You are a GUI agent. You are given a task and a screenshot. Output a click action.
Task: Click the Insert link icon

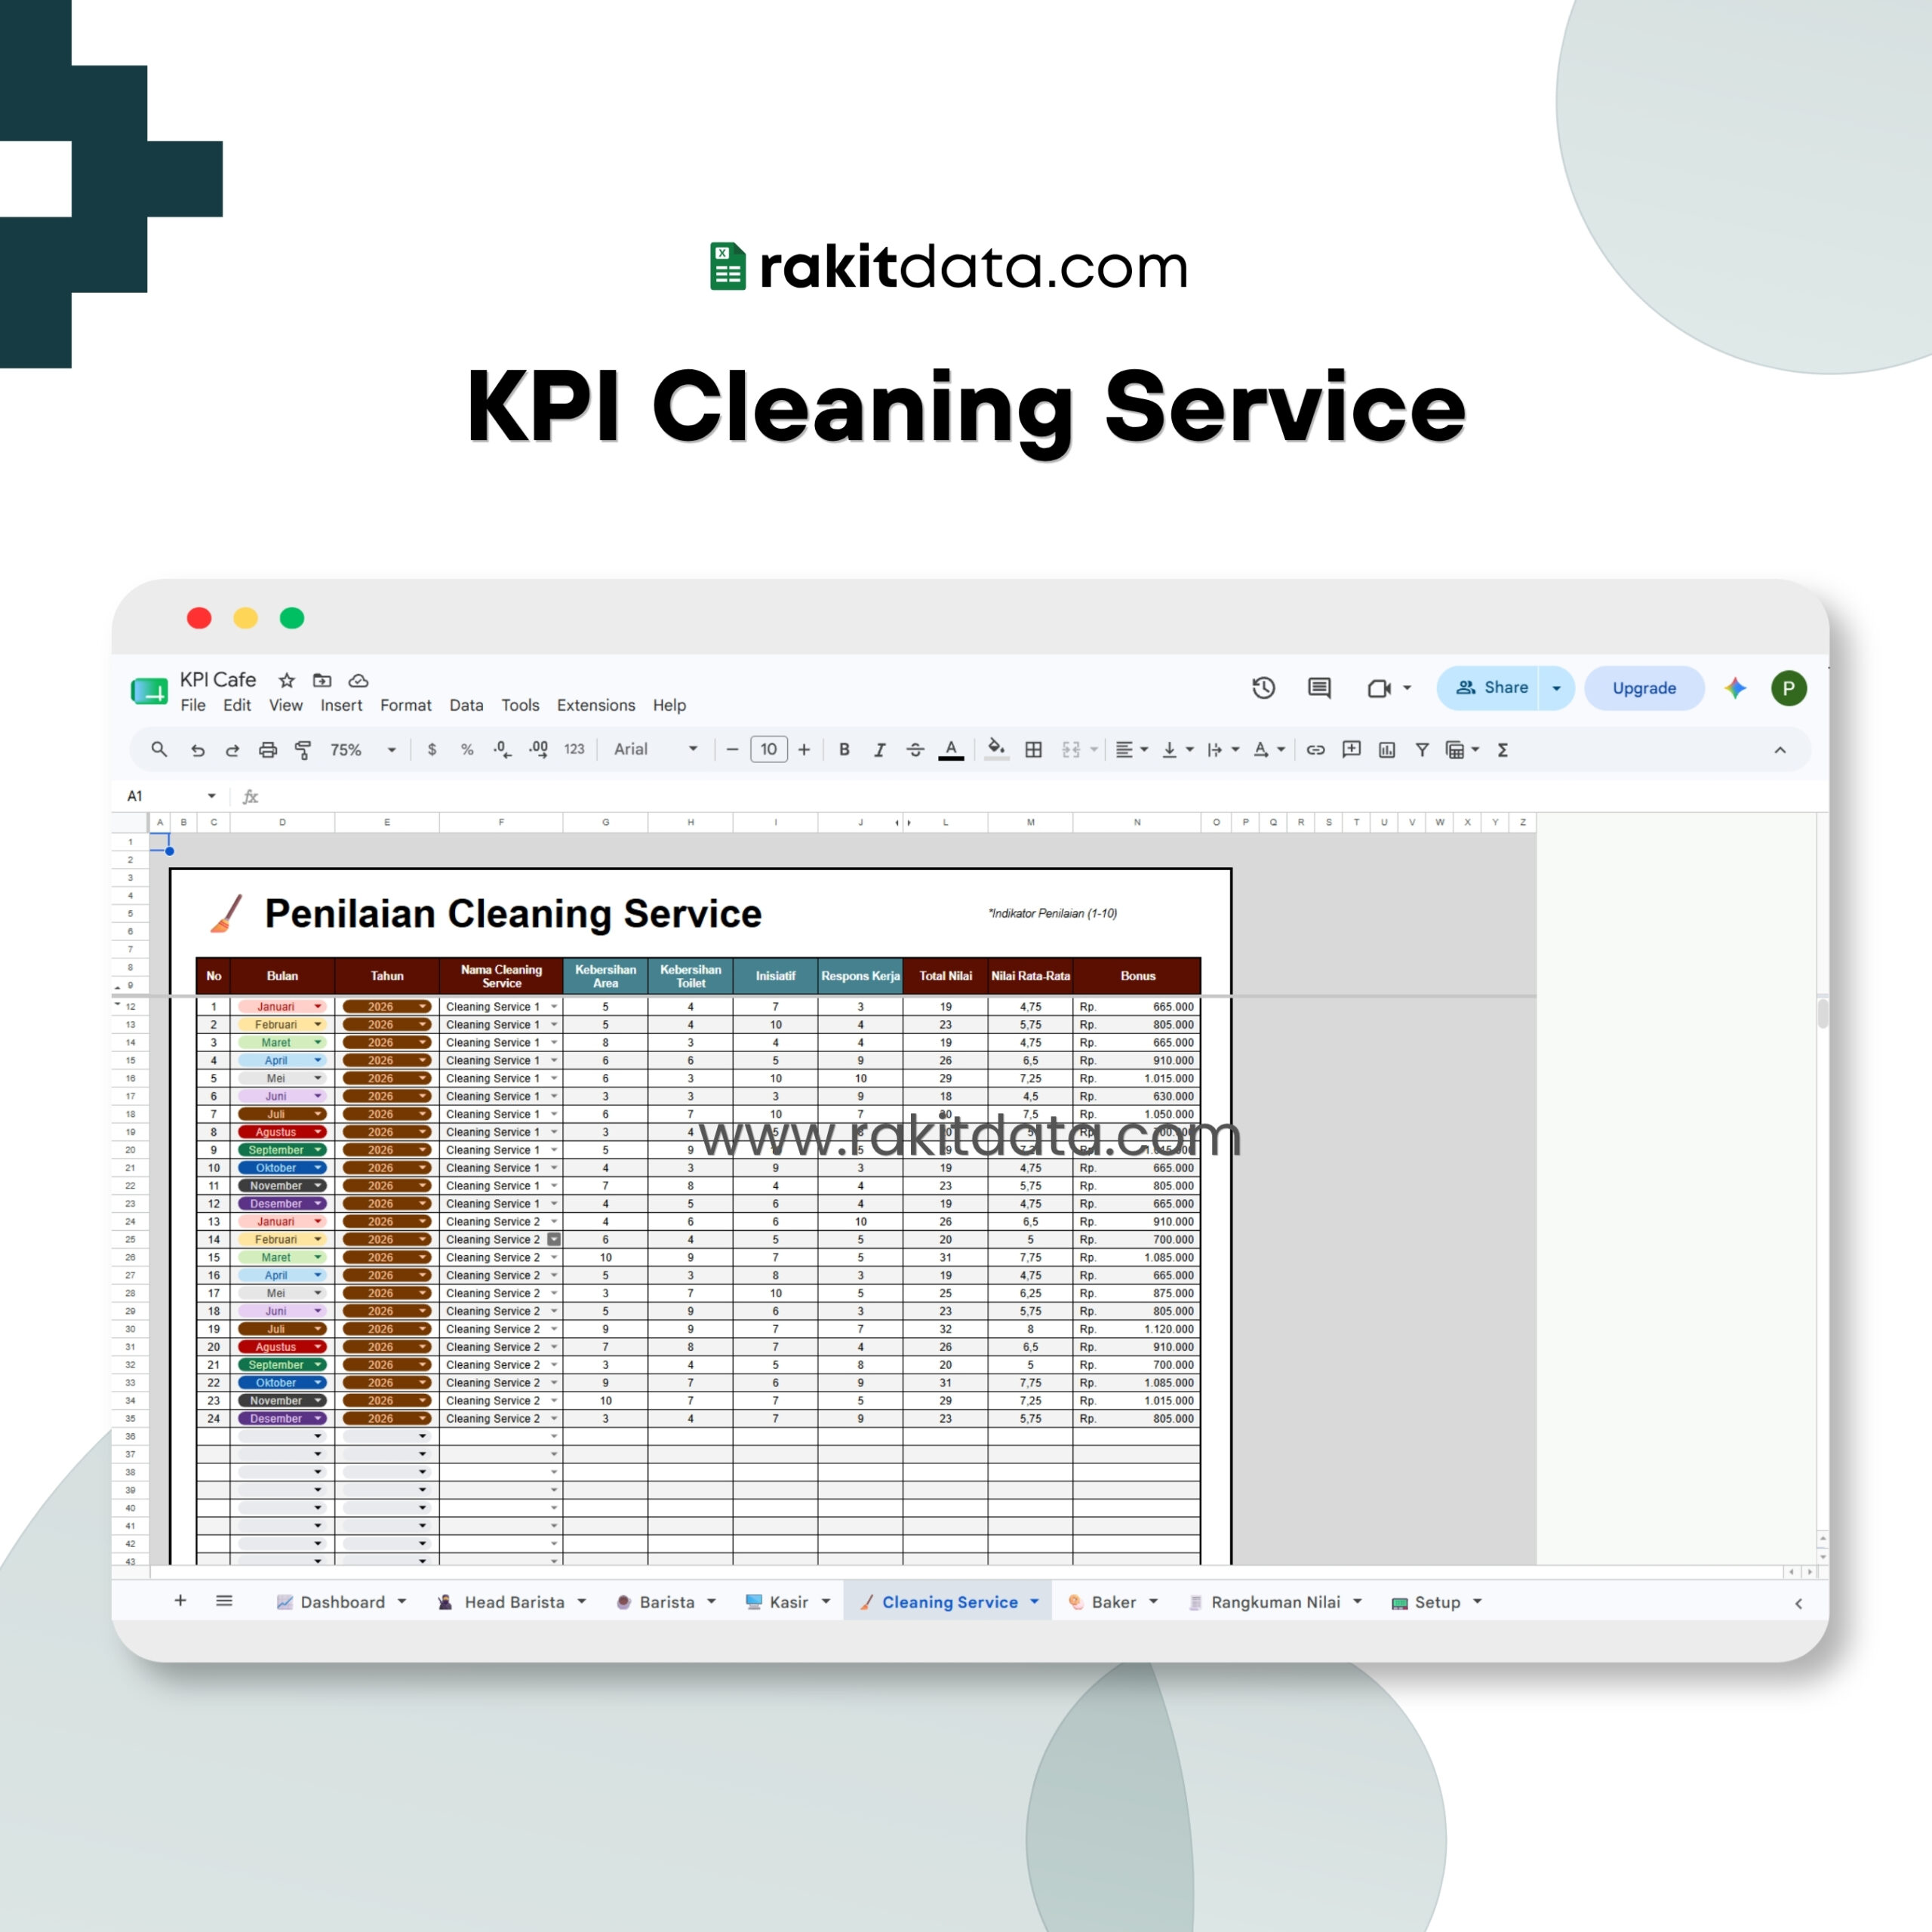1315,750
